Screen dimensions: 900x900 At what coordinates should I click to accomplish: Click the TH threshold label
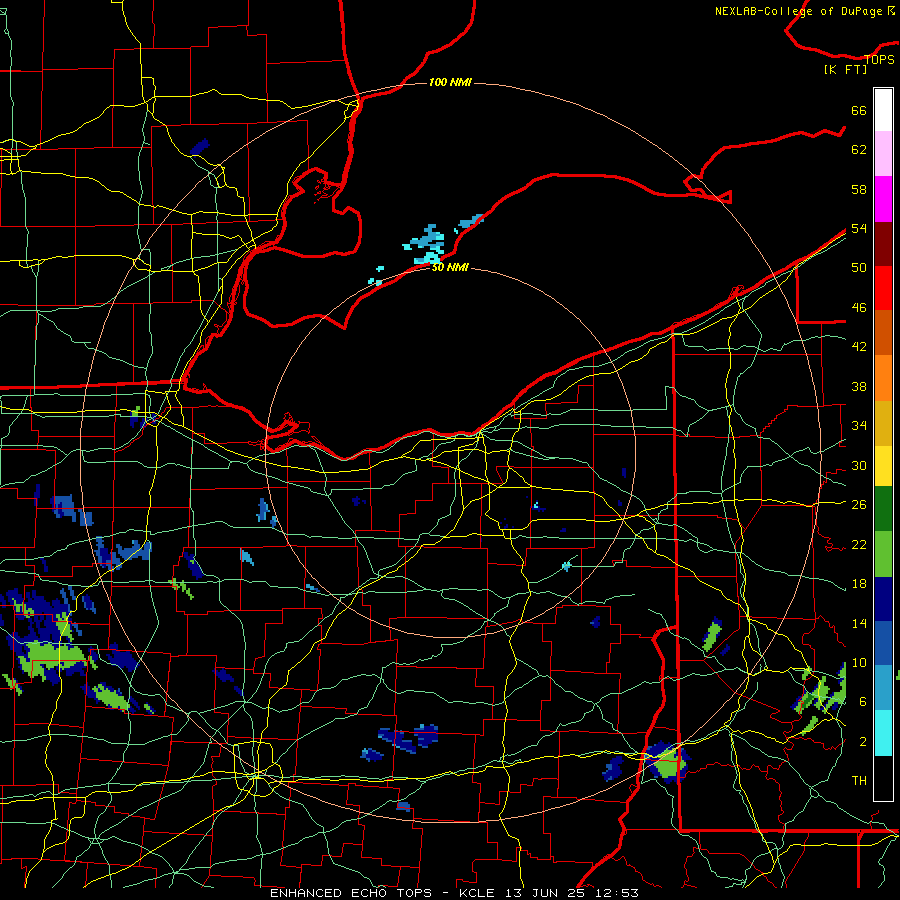click(859, 781)
